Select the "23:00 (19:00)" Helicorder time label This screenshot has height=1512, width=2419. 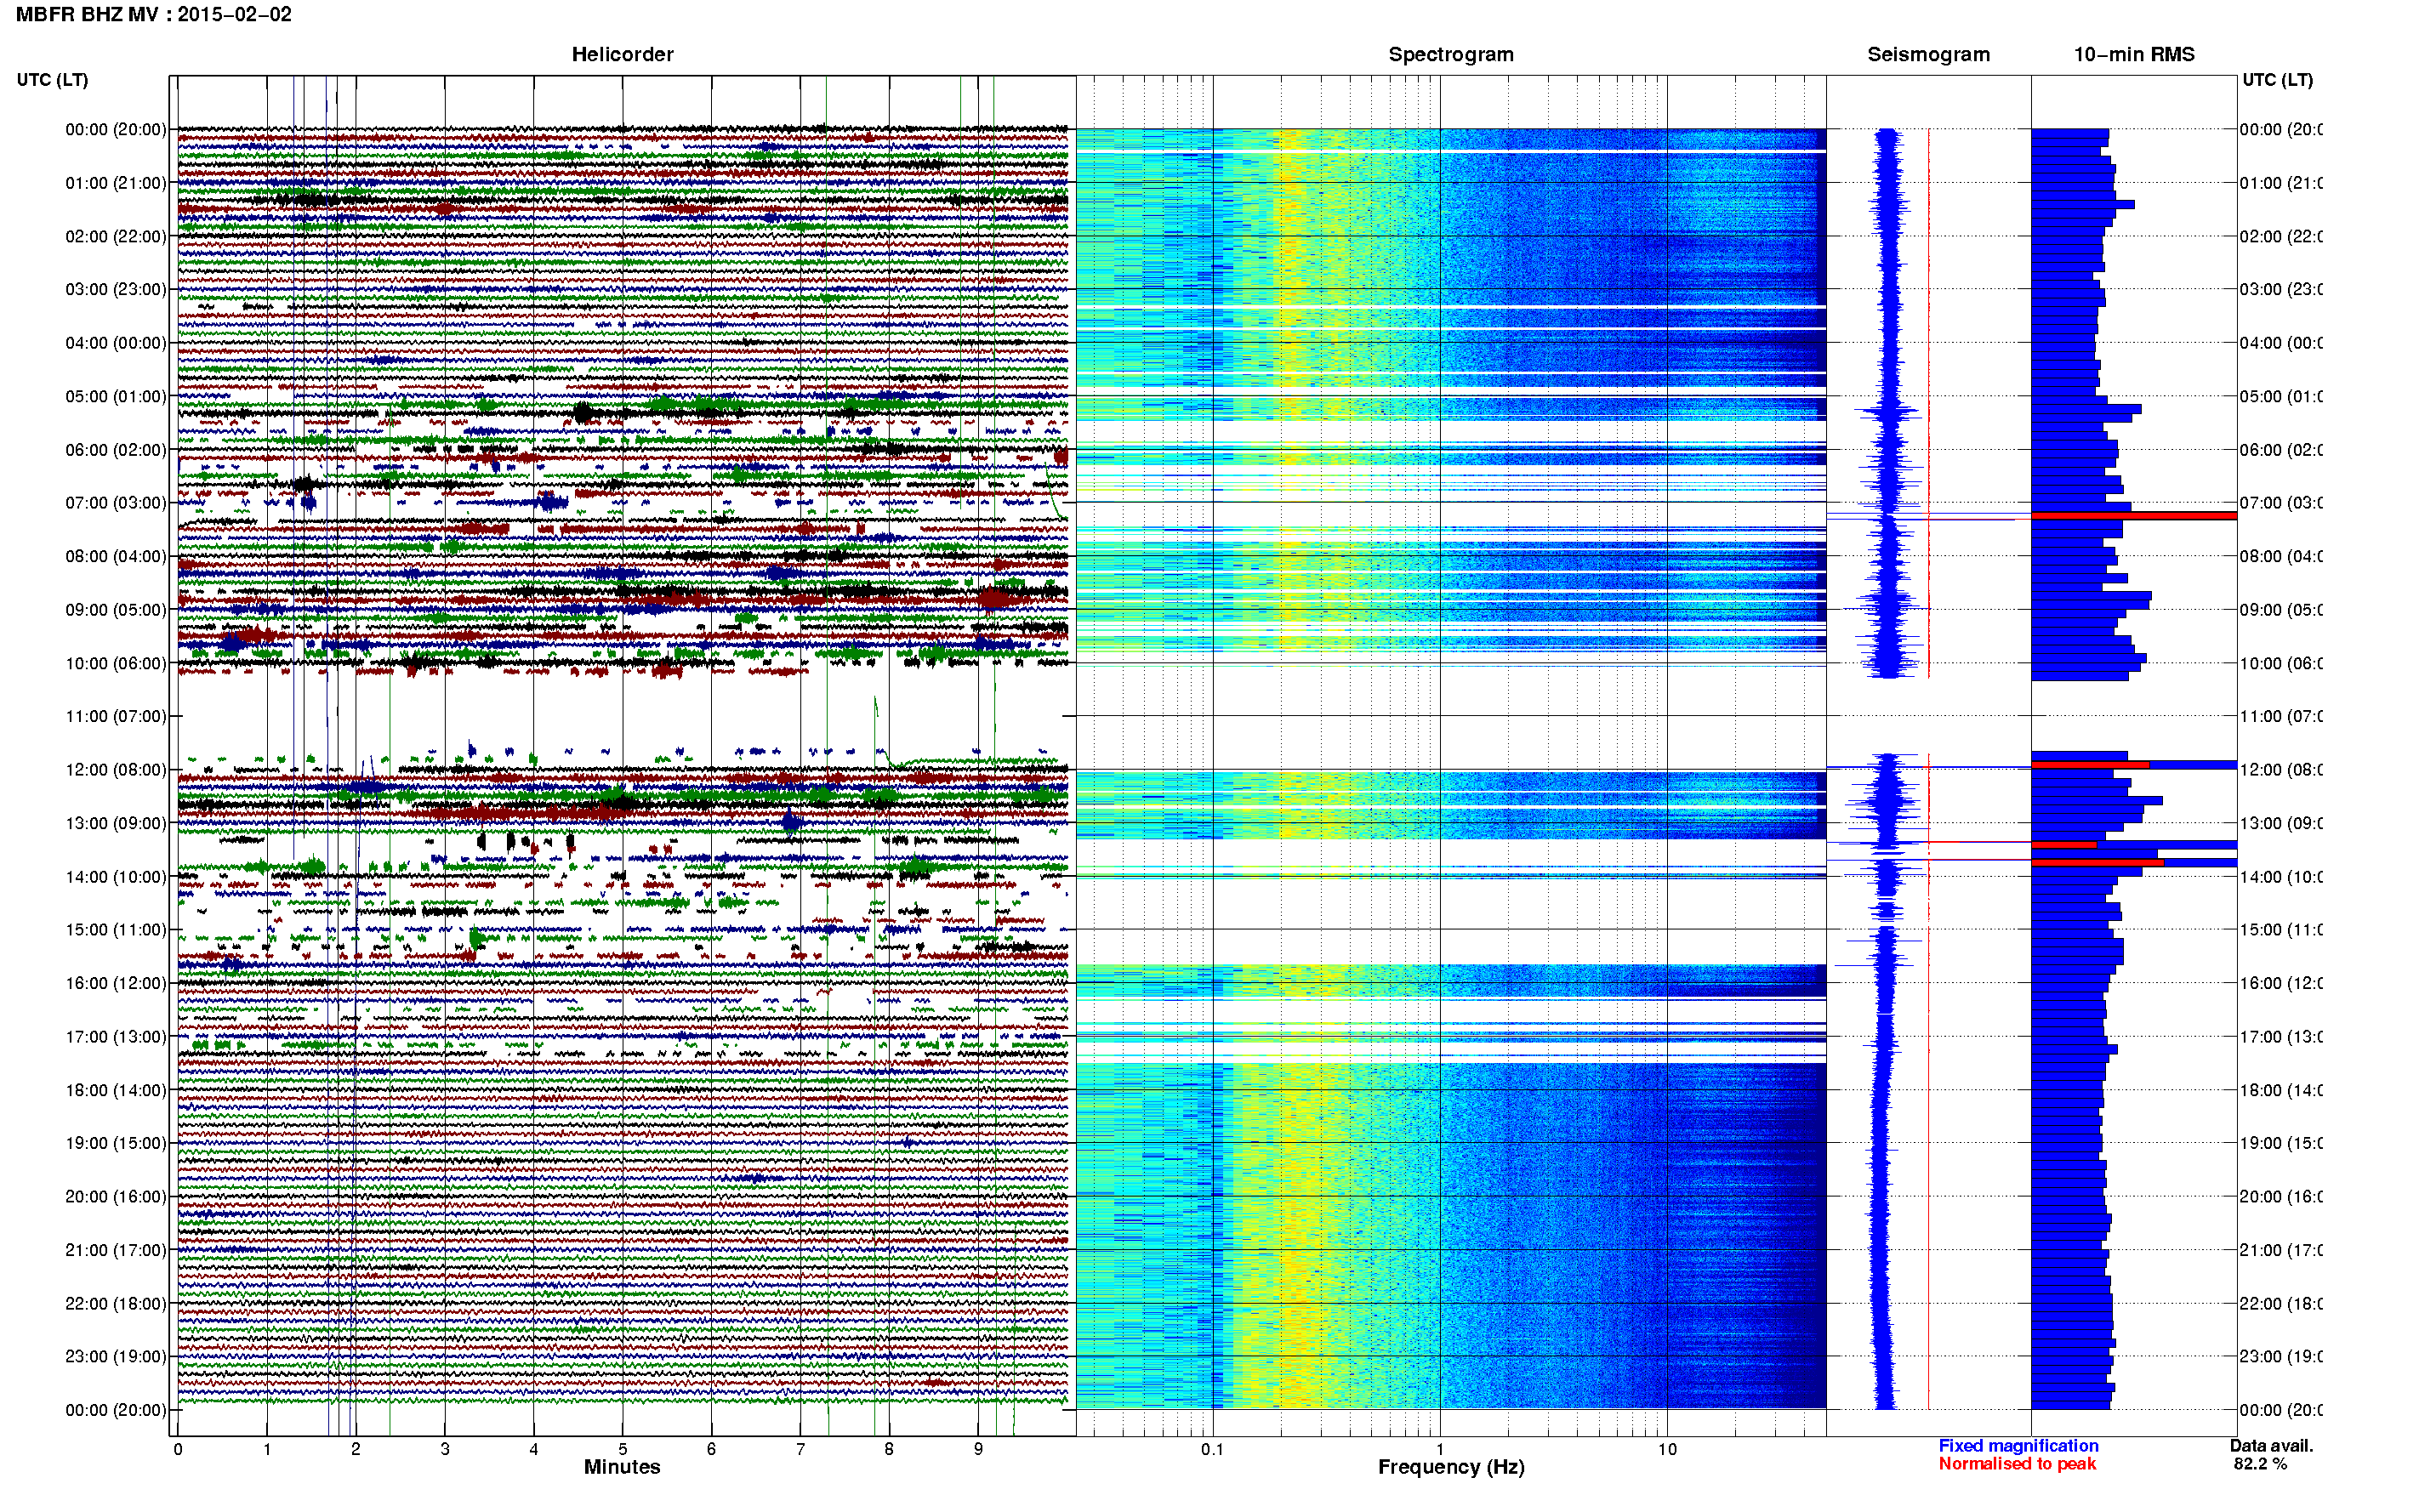(116, 1357)
